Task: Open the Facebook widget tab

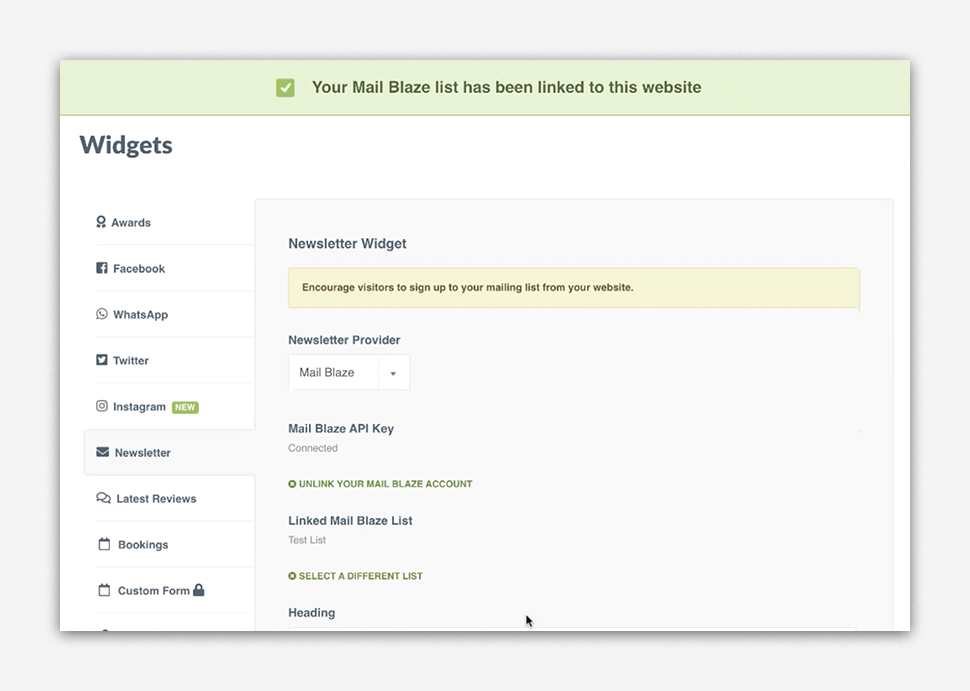Action: (139, 268)
